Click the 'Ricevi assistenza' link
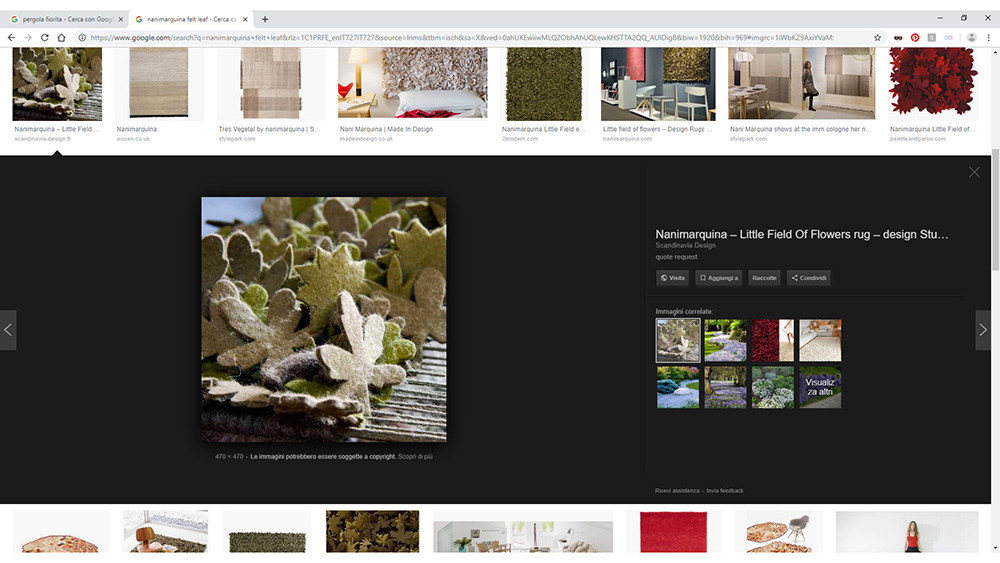The width and height of the screenshot is (1000, 563). pos(677,490)
